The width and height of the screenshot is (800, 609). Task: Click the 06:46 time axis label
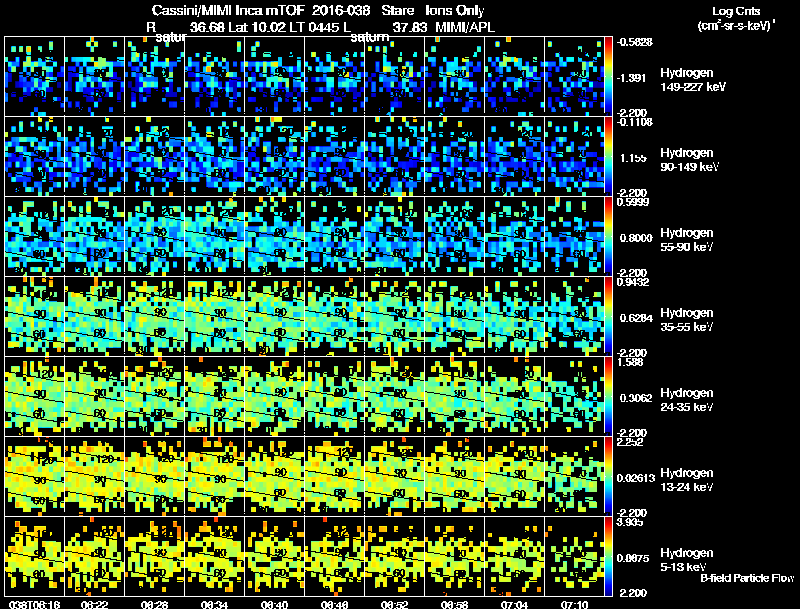[334, 605]
